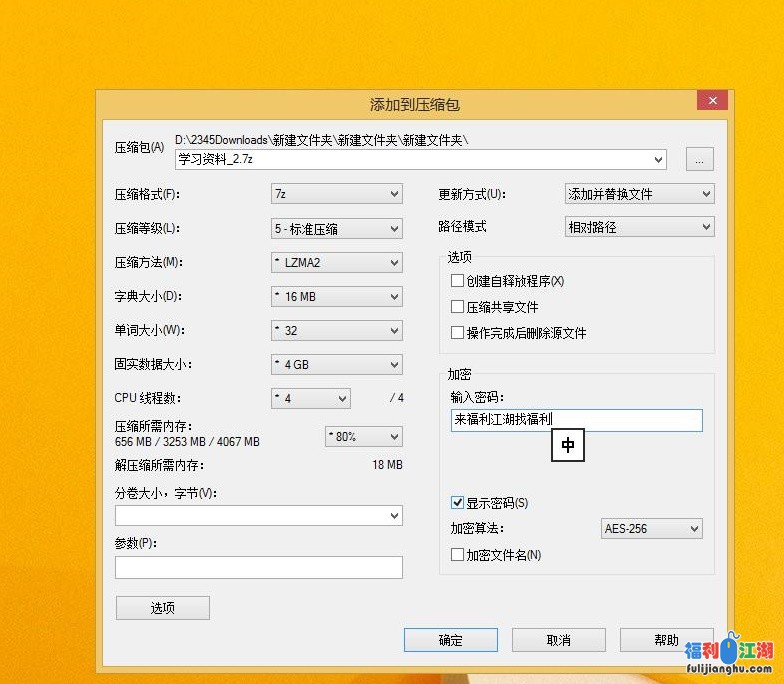Image resolution: width=784 pixels, height=684 pixels.
Task: Click the Chinese IME indicator box
Action: (568, 446)
